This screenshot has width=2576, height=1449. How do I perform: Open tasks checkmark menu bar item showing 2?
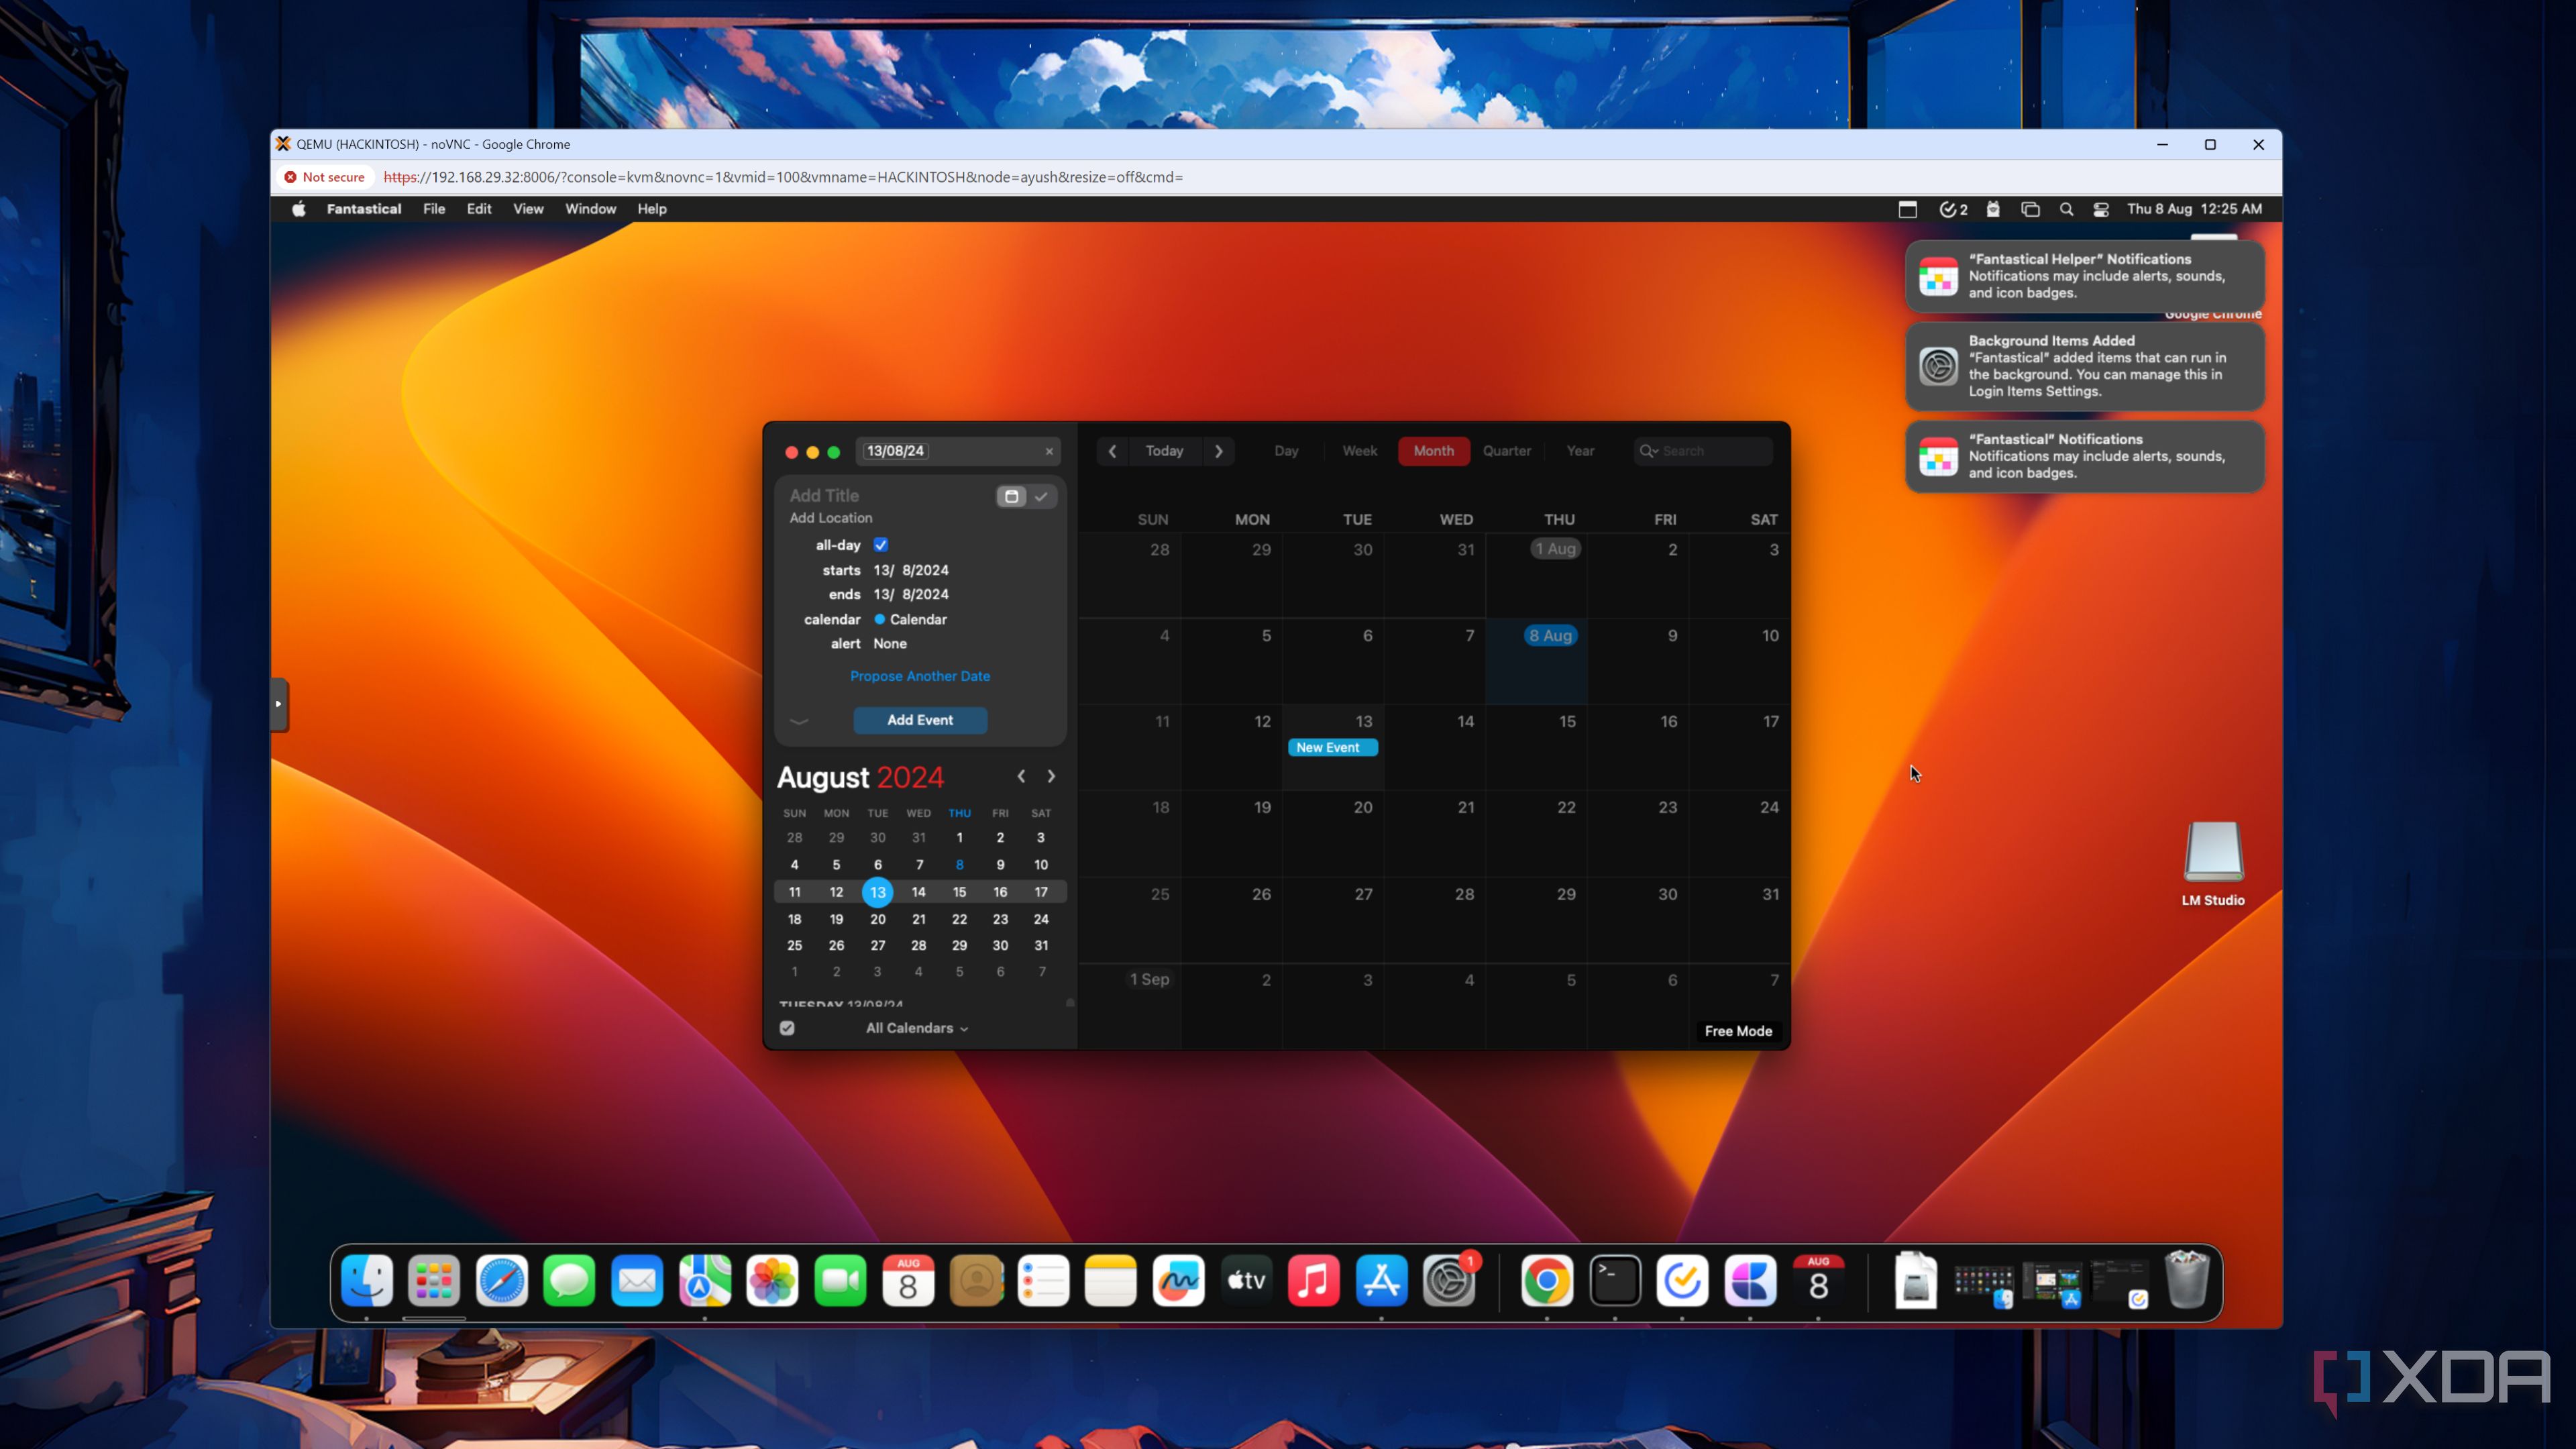1953,209
